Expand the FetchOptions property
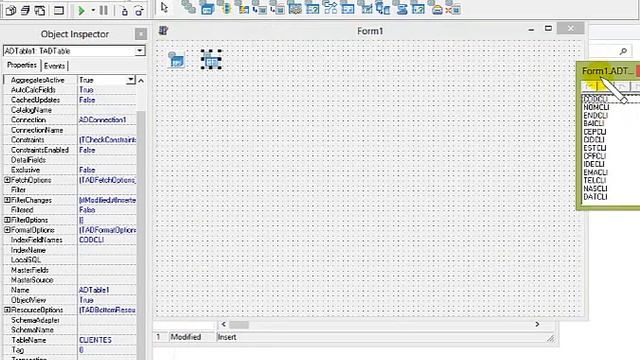Screen dimensions: 640x360 (x=7, y=180)
